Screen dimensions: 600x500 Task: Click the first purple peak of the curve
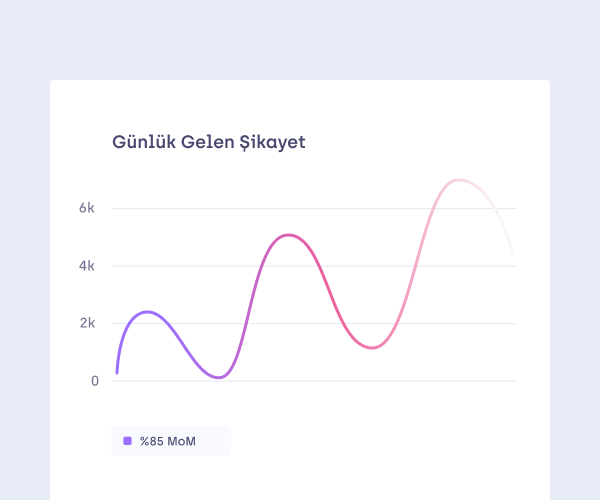pos(148,312)
